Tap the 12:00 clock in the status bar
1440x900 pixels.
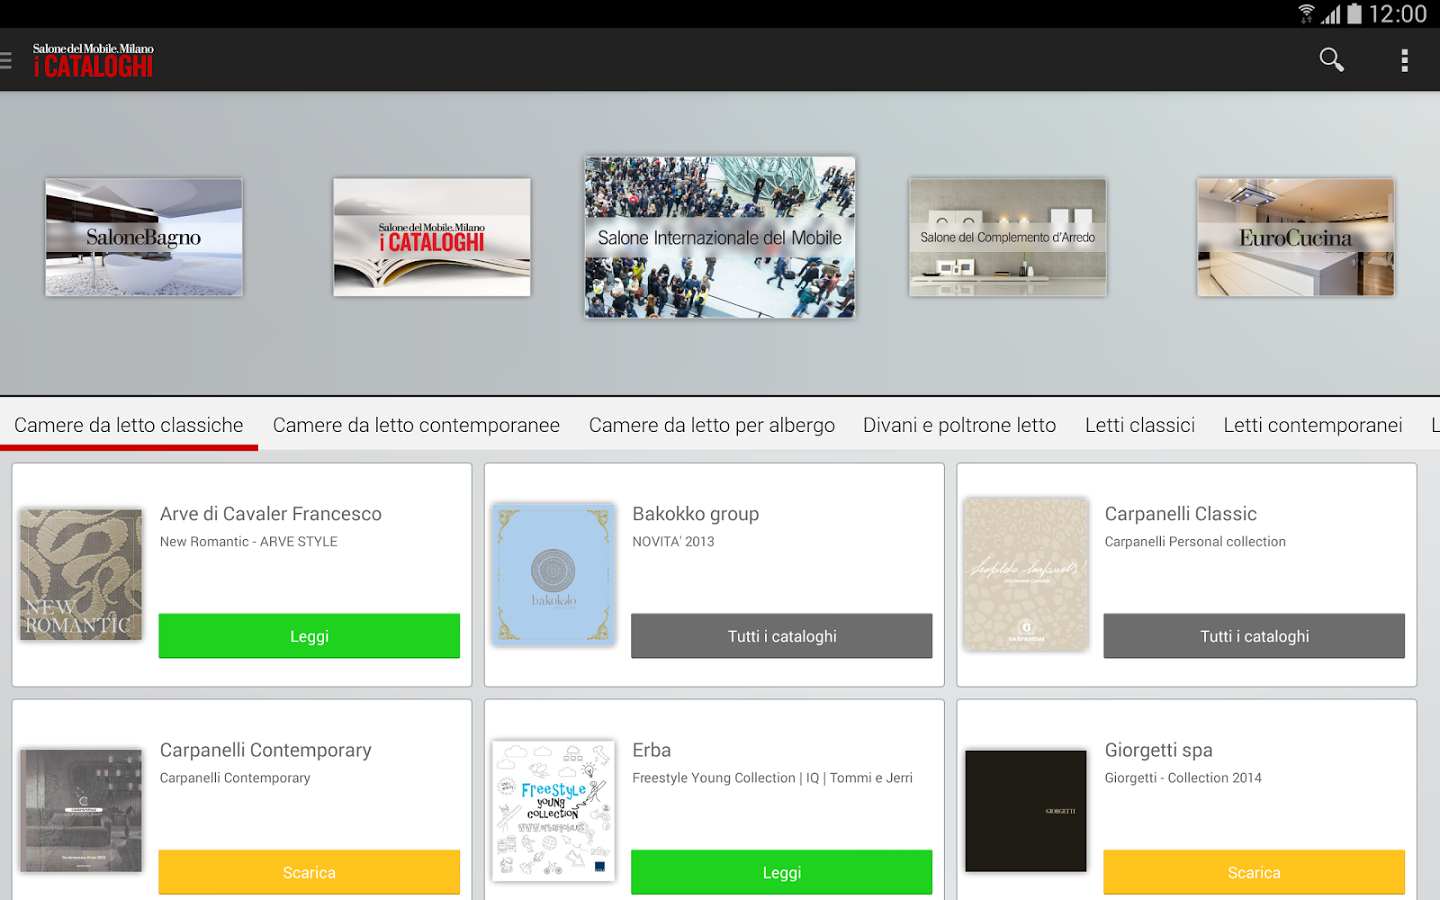1397,14
